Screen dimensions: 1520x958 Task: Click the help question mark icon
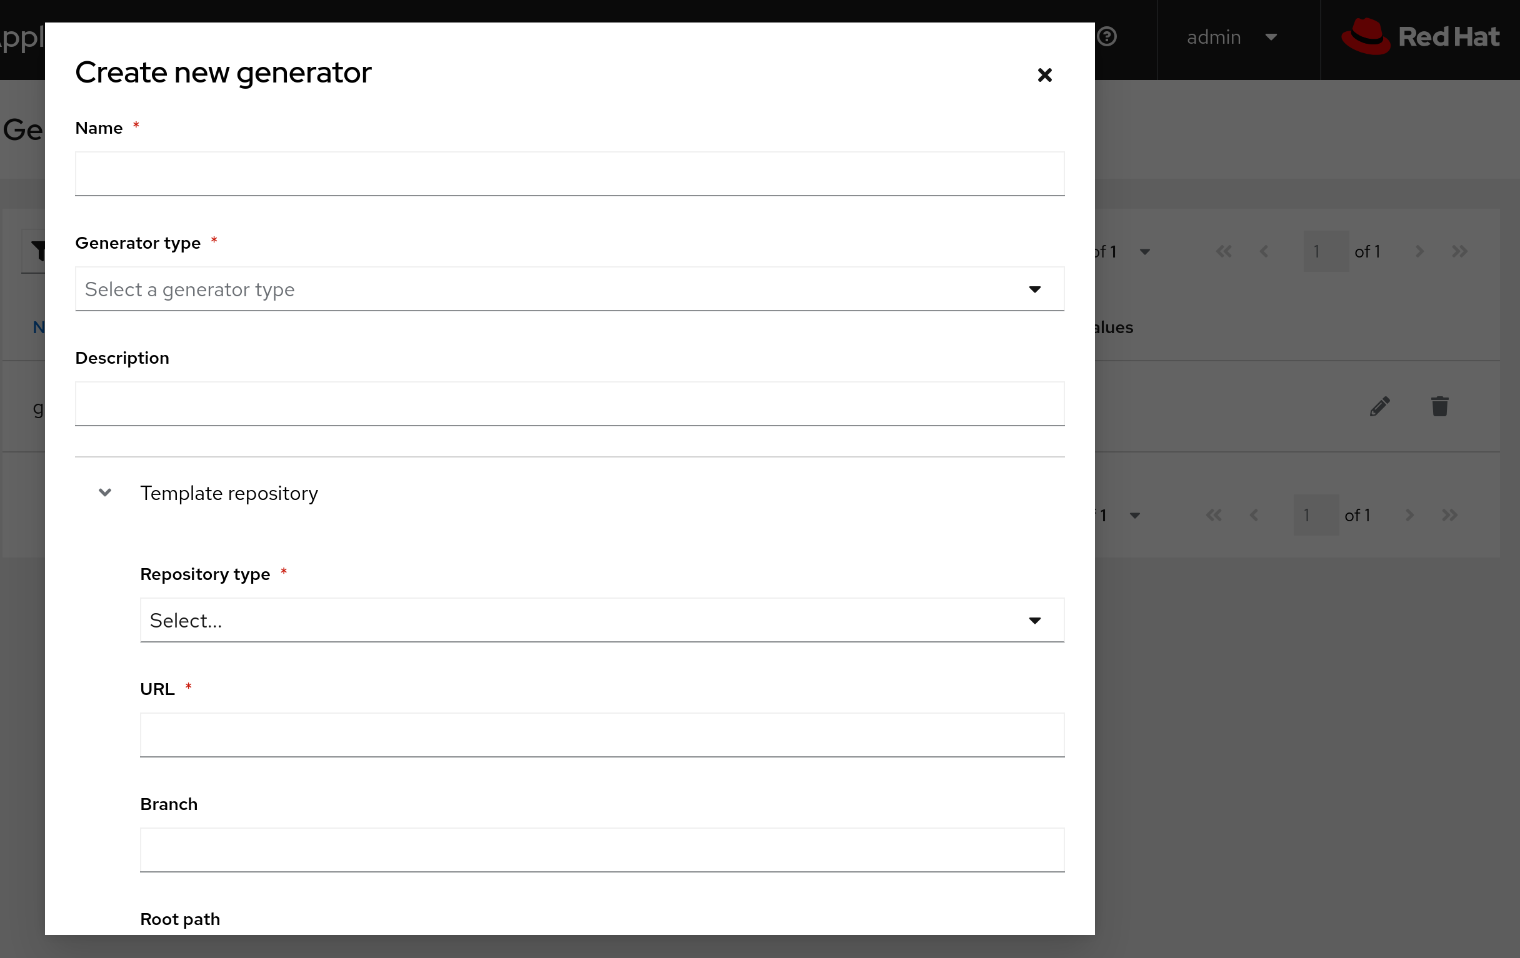tap(1107, 37)
